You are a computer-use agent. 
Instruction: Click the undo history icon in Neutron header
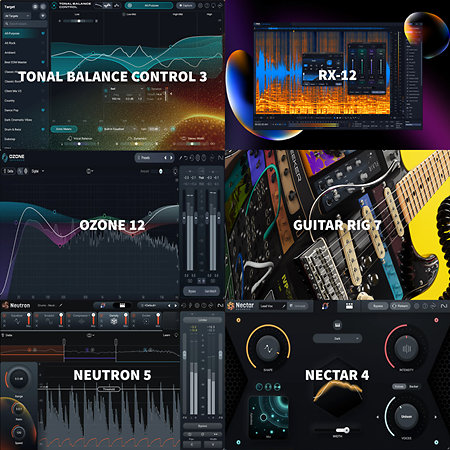point(184,305)
